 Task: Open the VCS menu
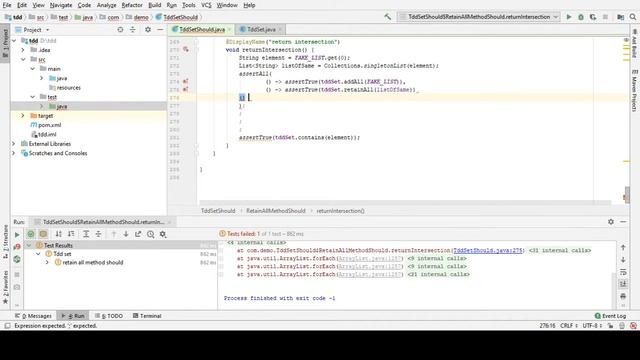point(206,5)
